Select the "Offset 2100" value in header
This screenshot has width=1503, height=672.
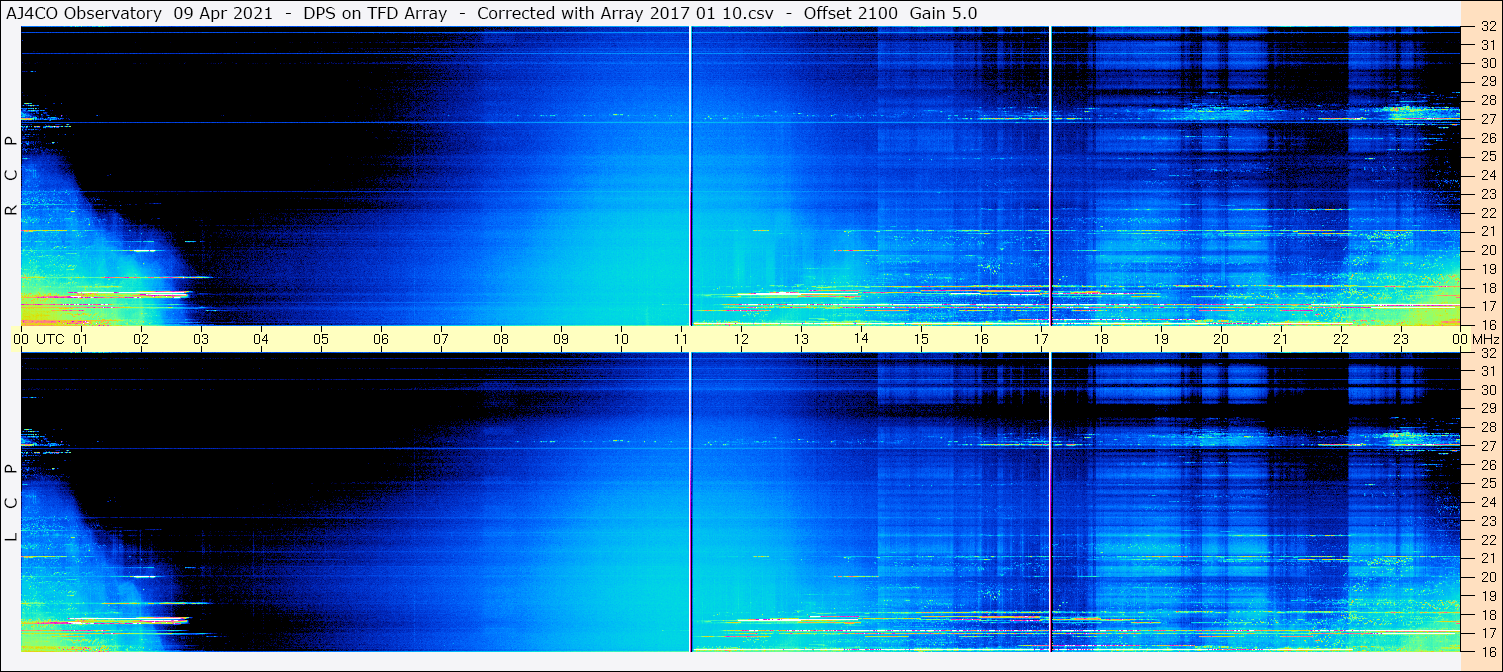(850, 14)
